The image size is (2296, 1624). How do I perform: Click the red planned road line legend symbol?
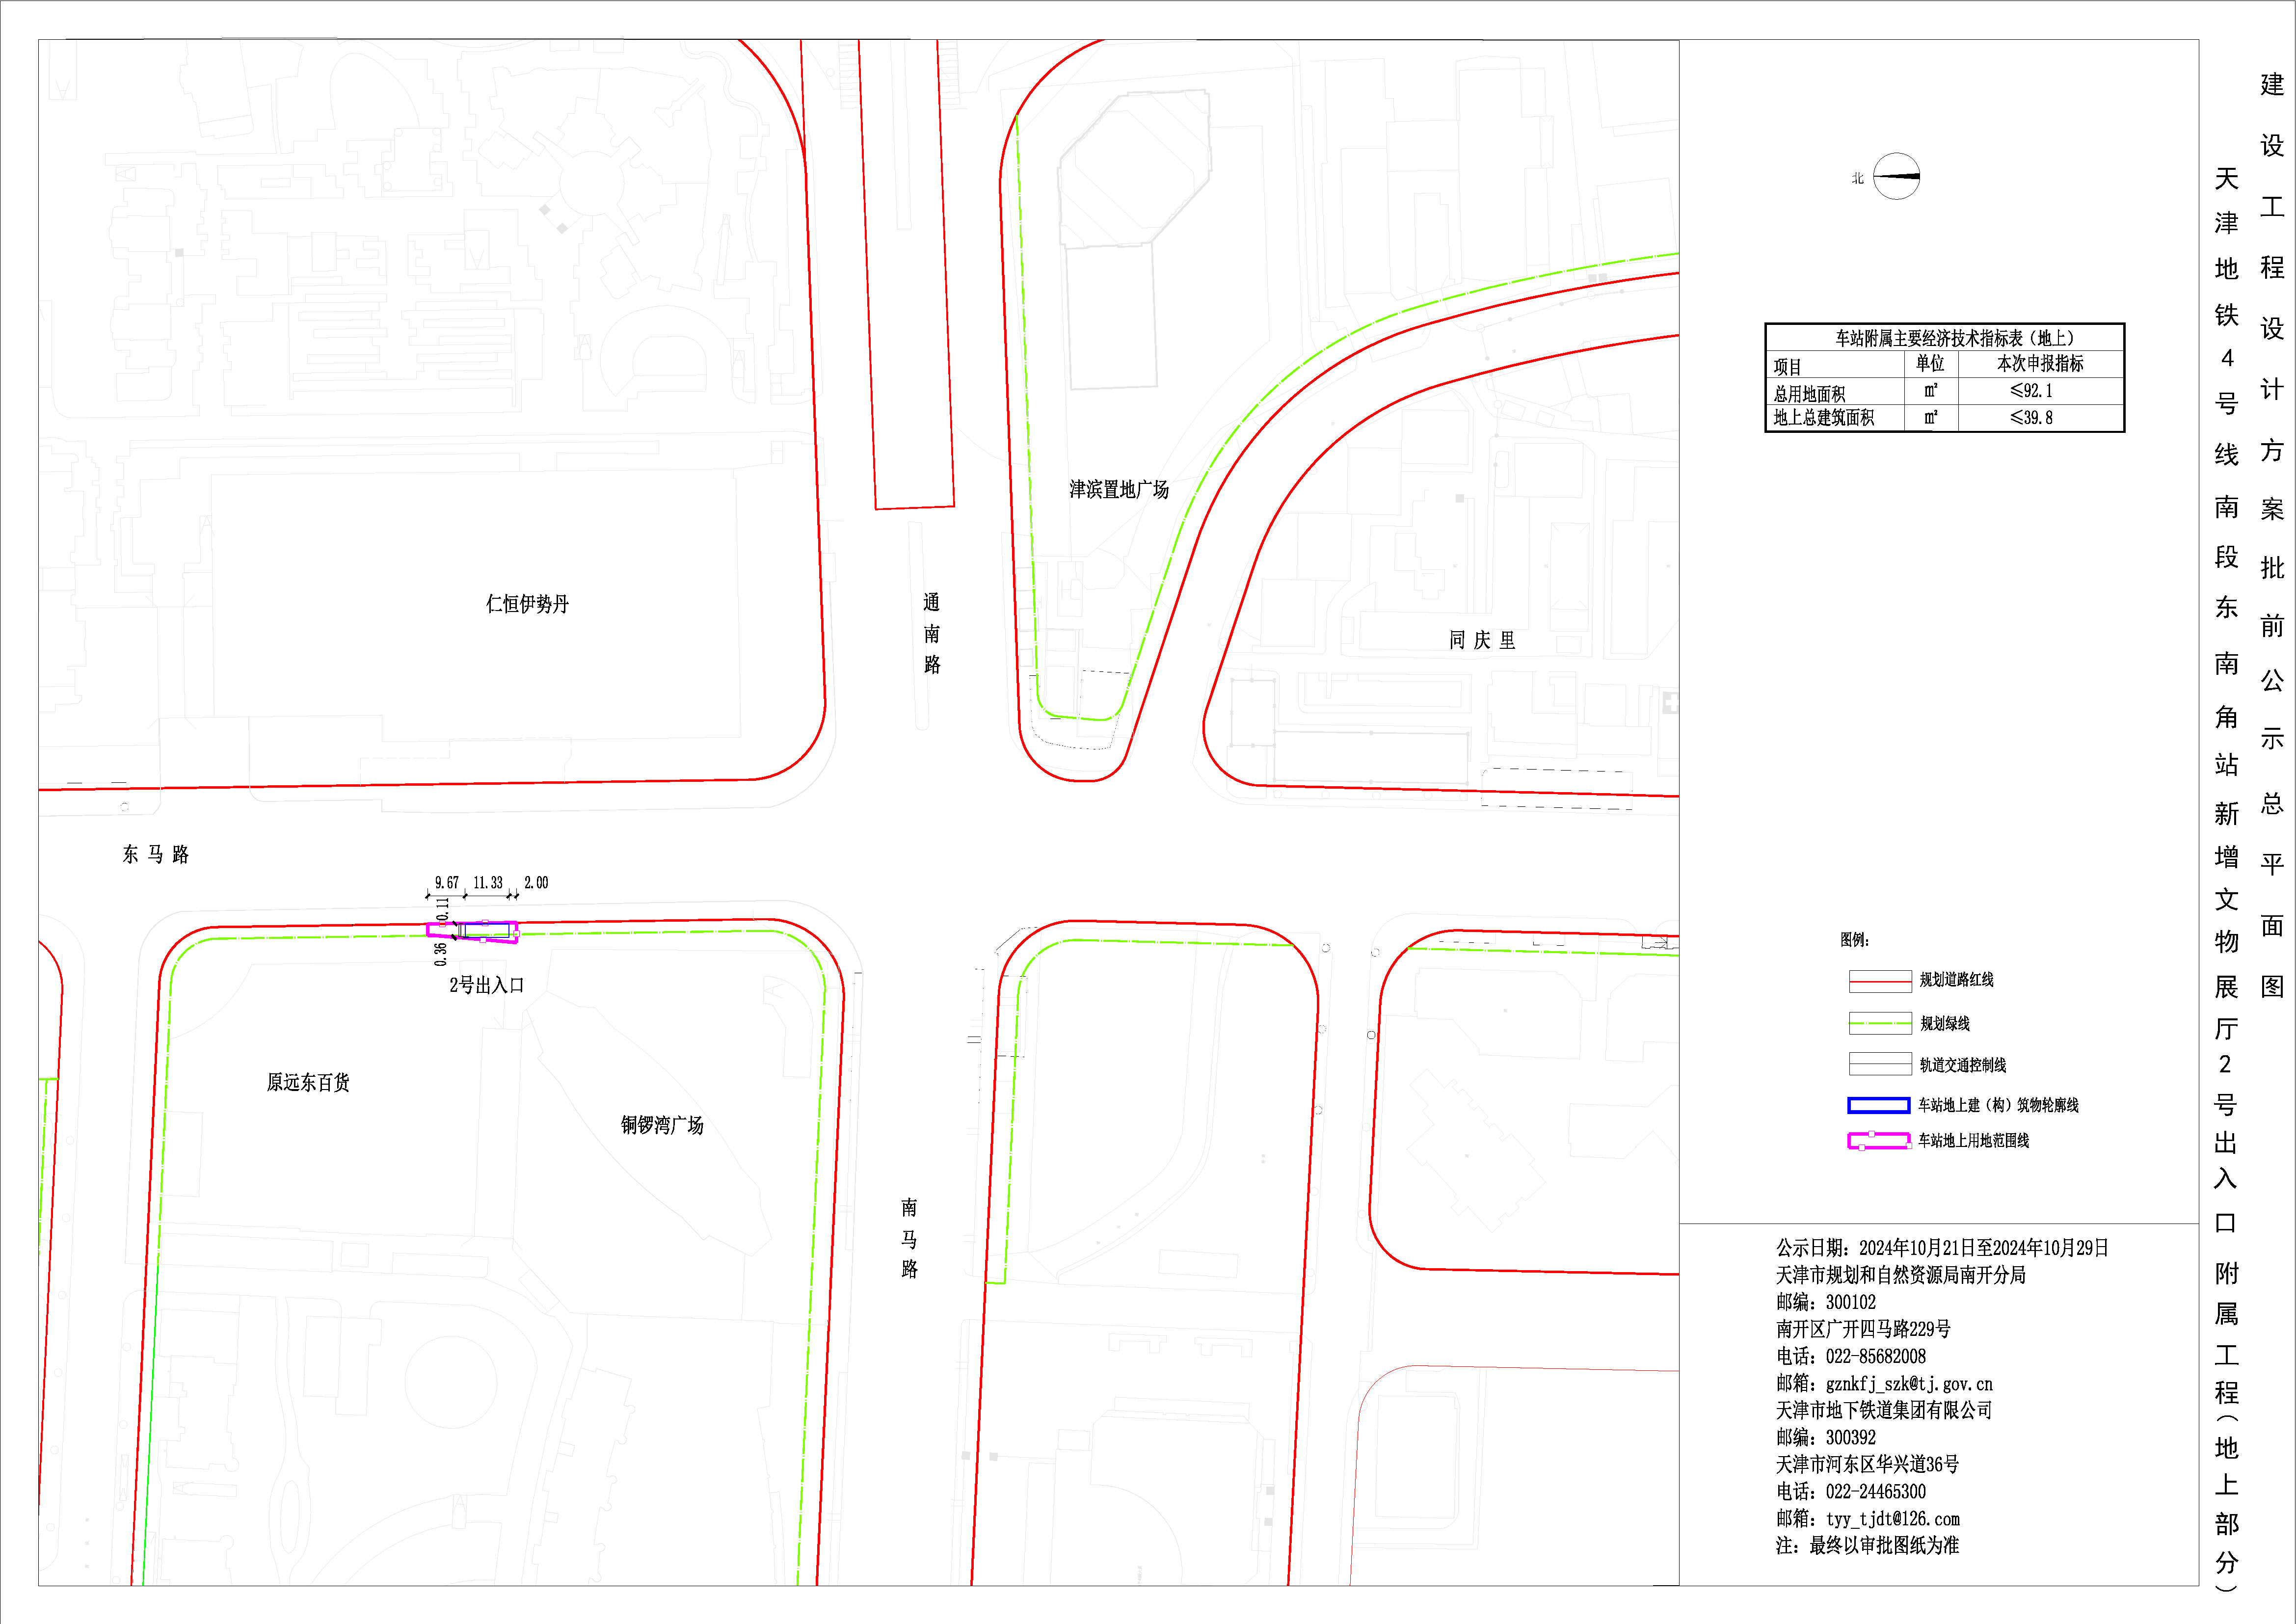click(1880, 981)
